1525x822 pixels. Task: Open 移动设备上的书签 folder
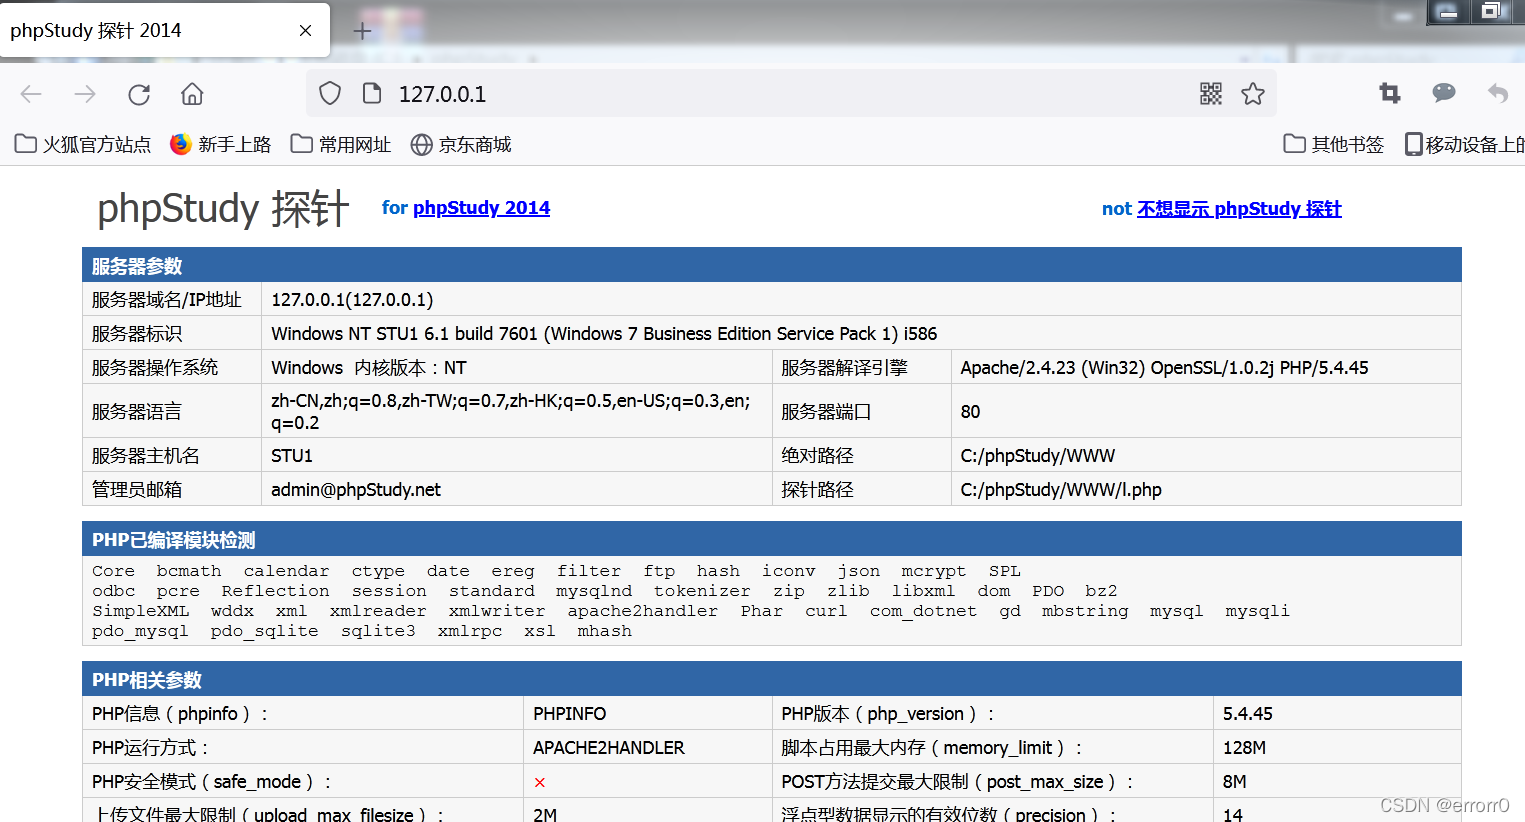point(1465,144)
